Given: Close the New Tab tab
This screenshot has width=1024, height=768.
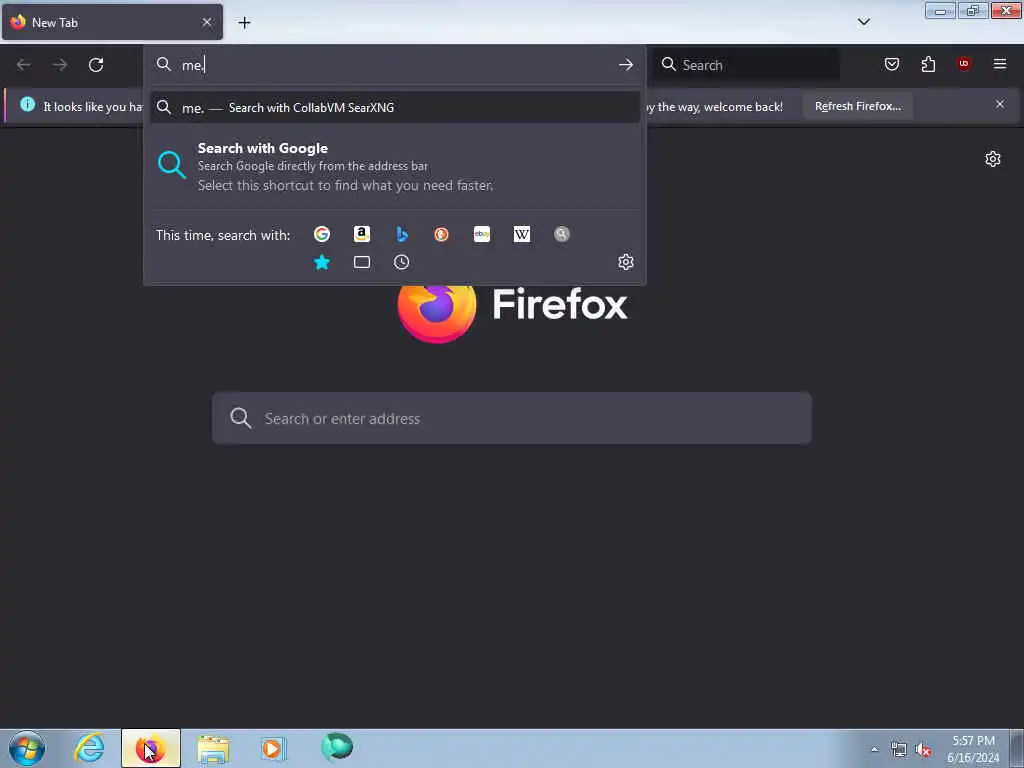Looking at the screenshot, I should (x=206, y=22).
